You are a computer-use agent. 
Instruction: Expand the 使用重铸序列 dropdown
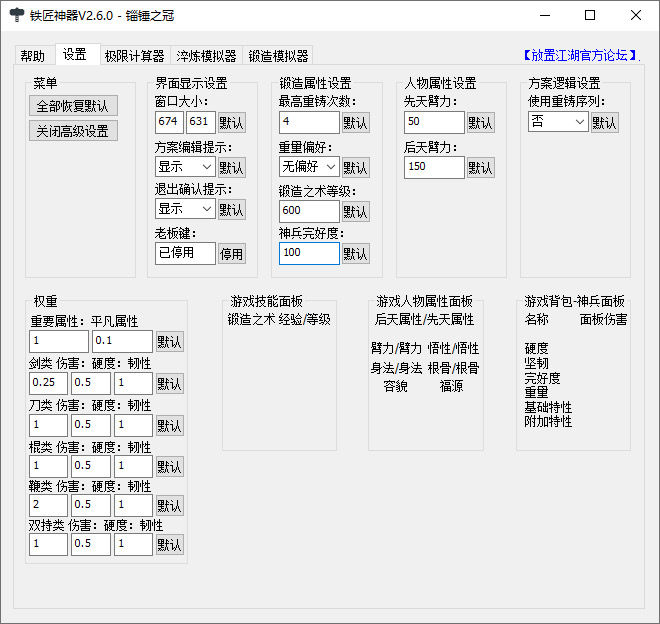click(558, 122)
